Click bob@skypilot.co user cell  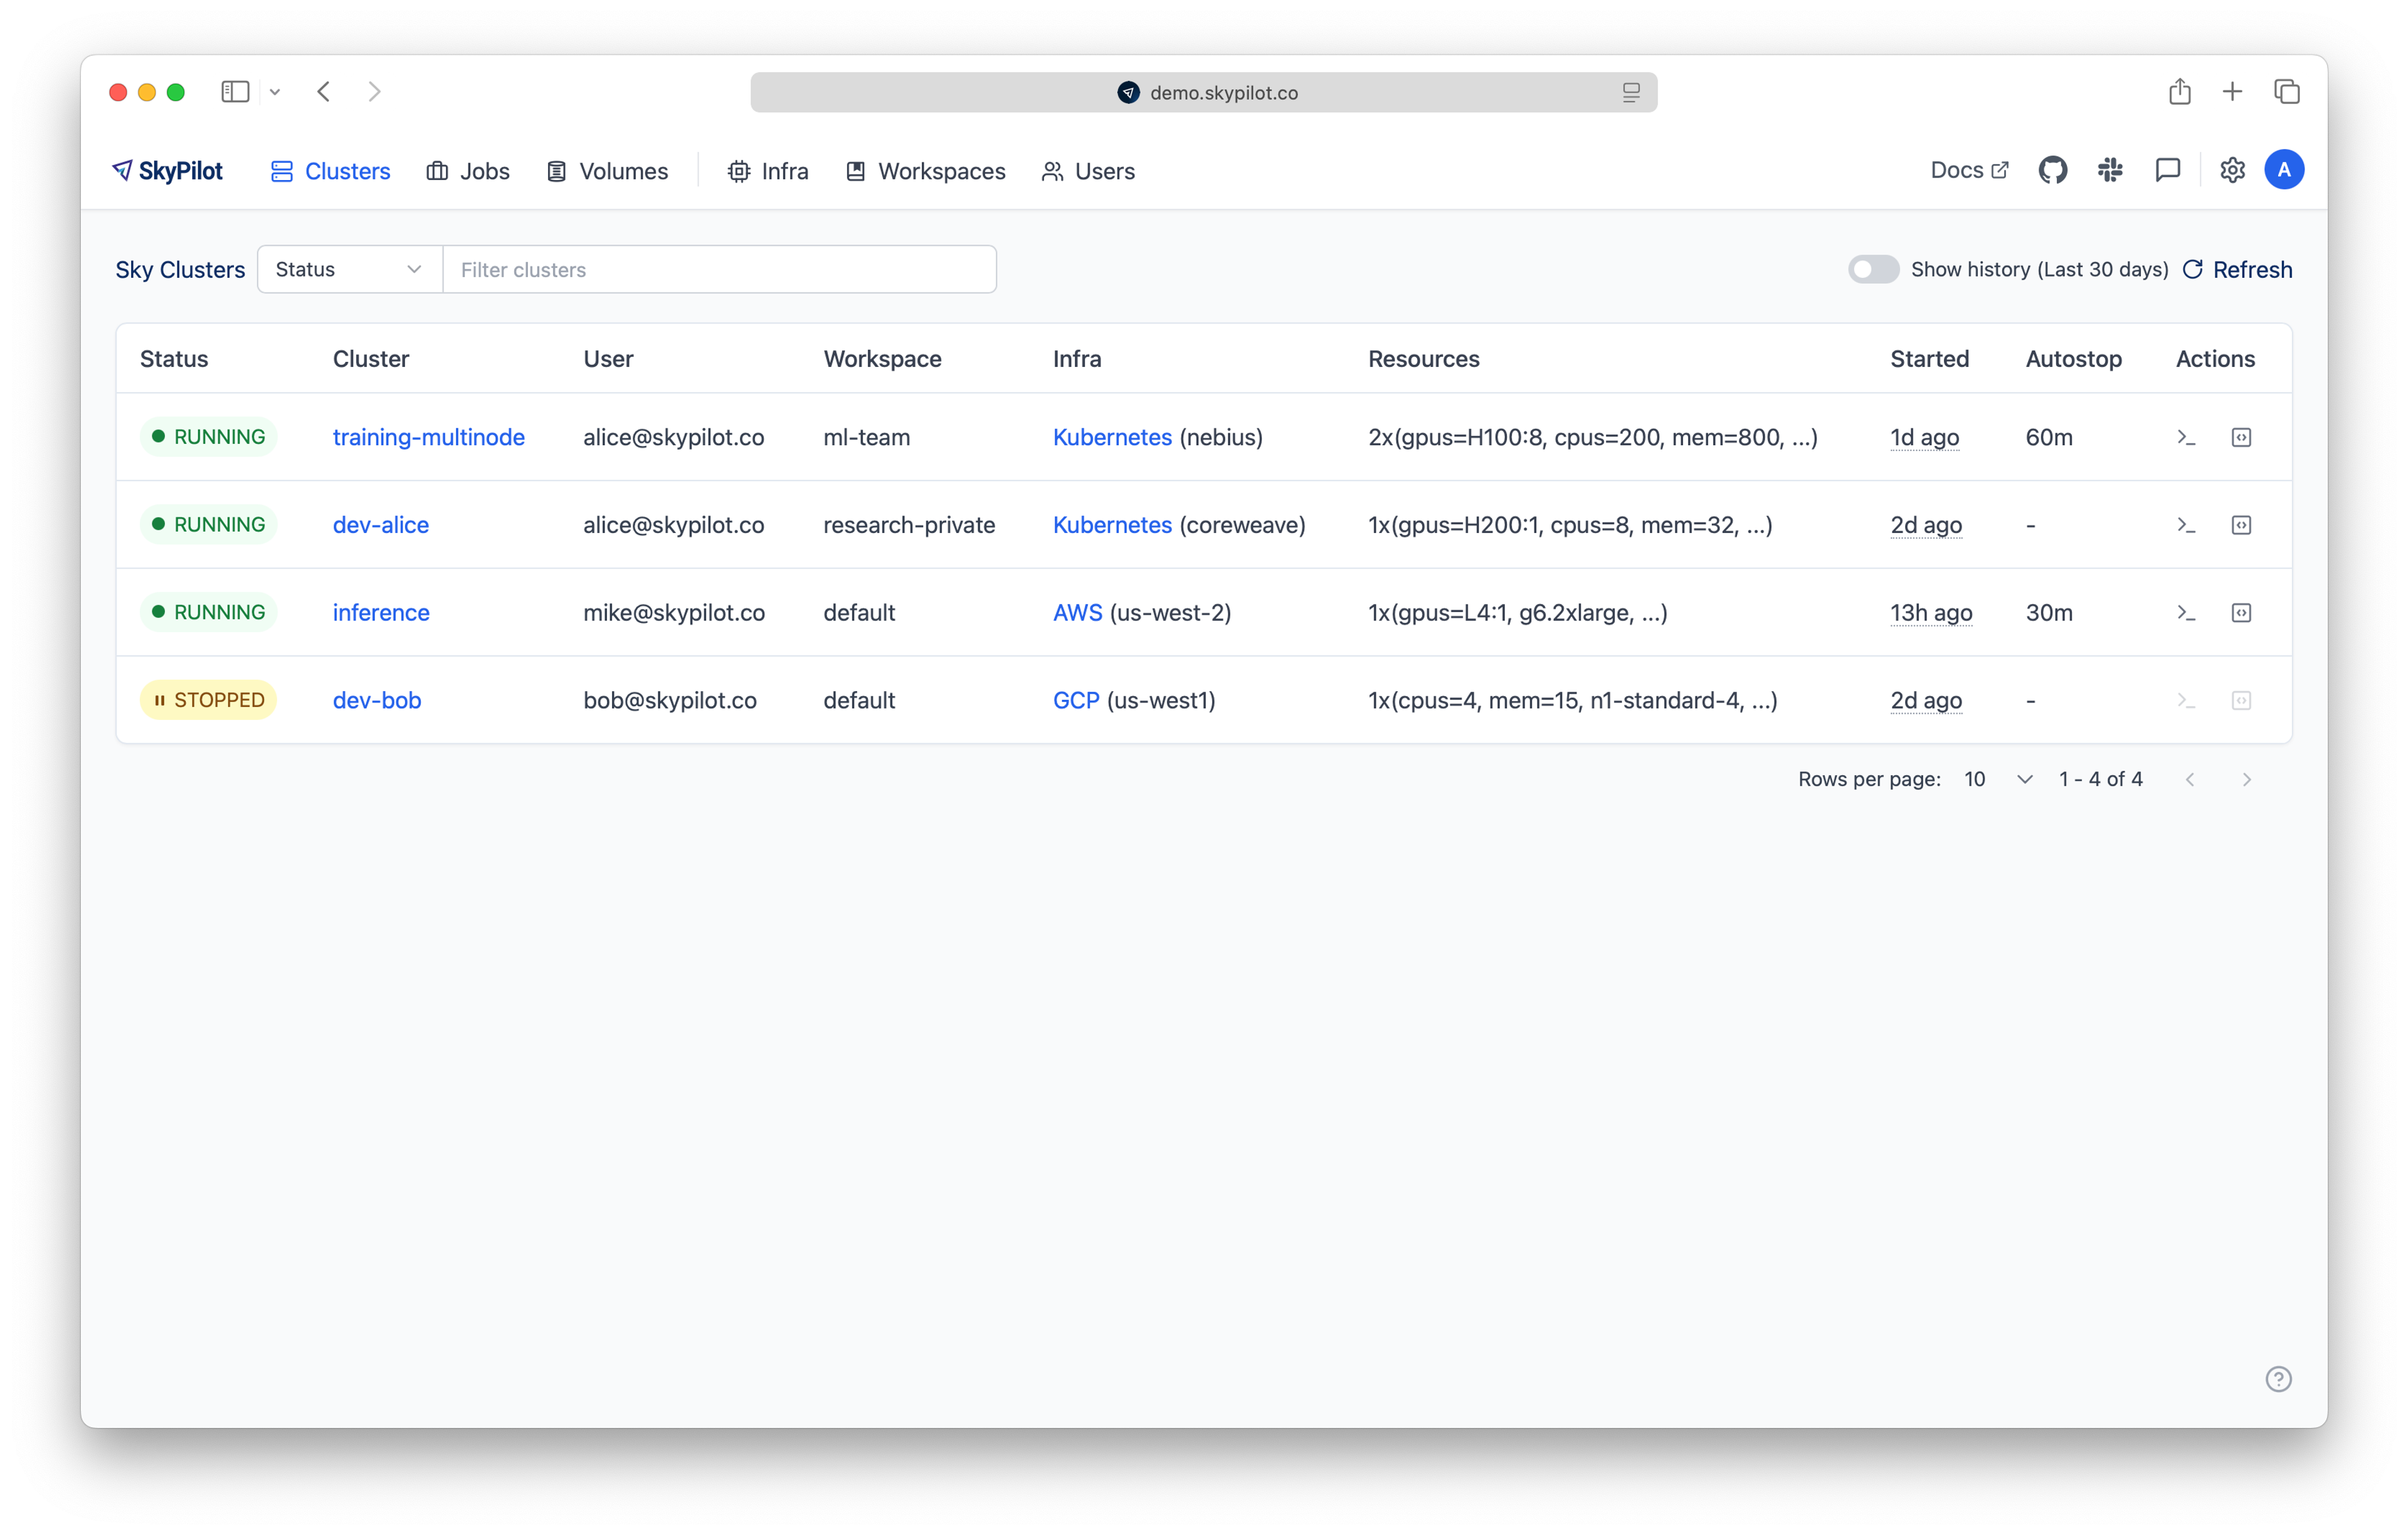670,700
